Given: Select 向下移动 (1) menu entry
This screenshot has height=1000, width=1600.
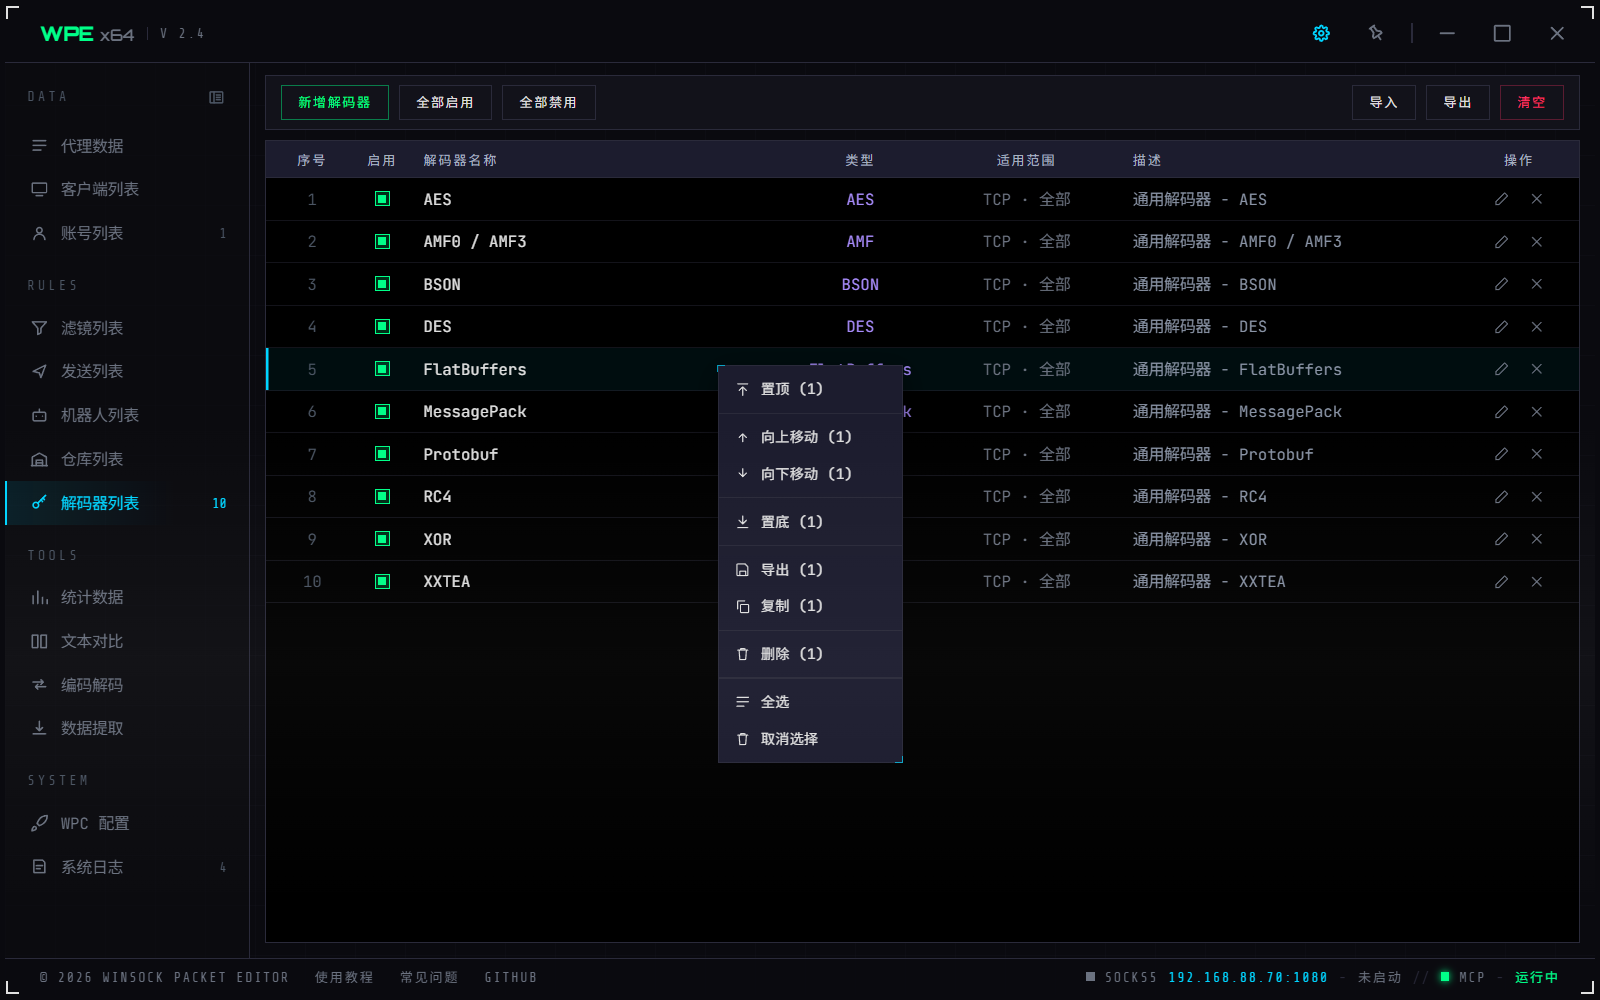Looking at the screenshot, I should 810,474.
